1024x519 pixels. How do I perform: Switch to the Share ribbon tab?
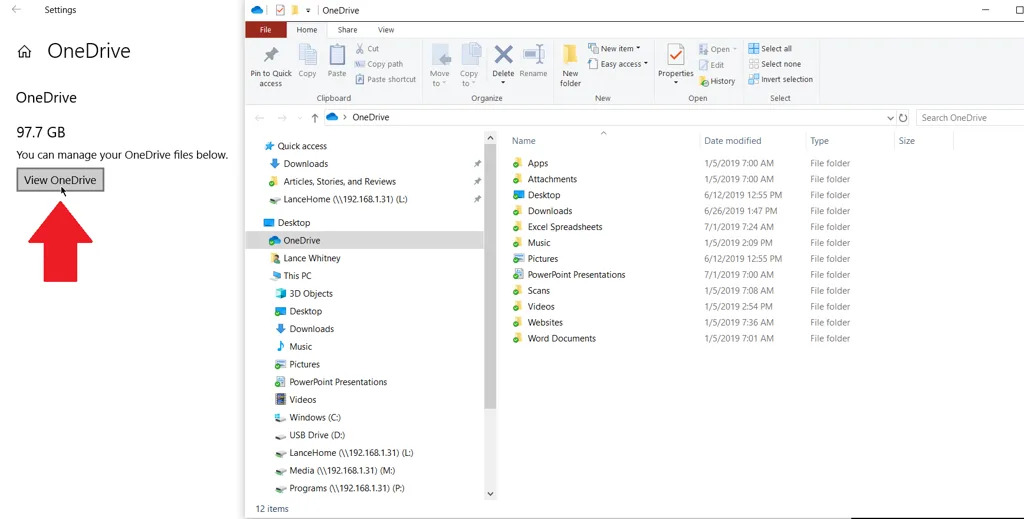point(347,30)
